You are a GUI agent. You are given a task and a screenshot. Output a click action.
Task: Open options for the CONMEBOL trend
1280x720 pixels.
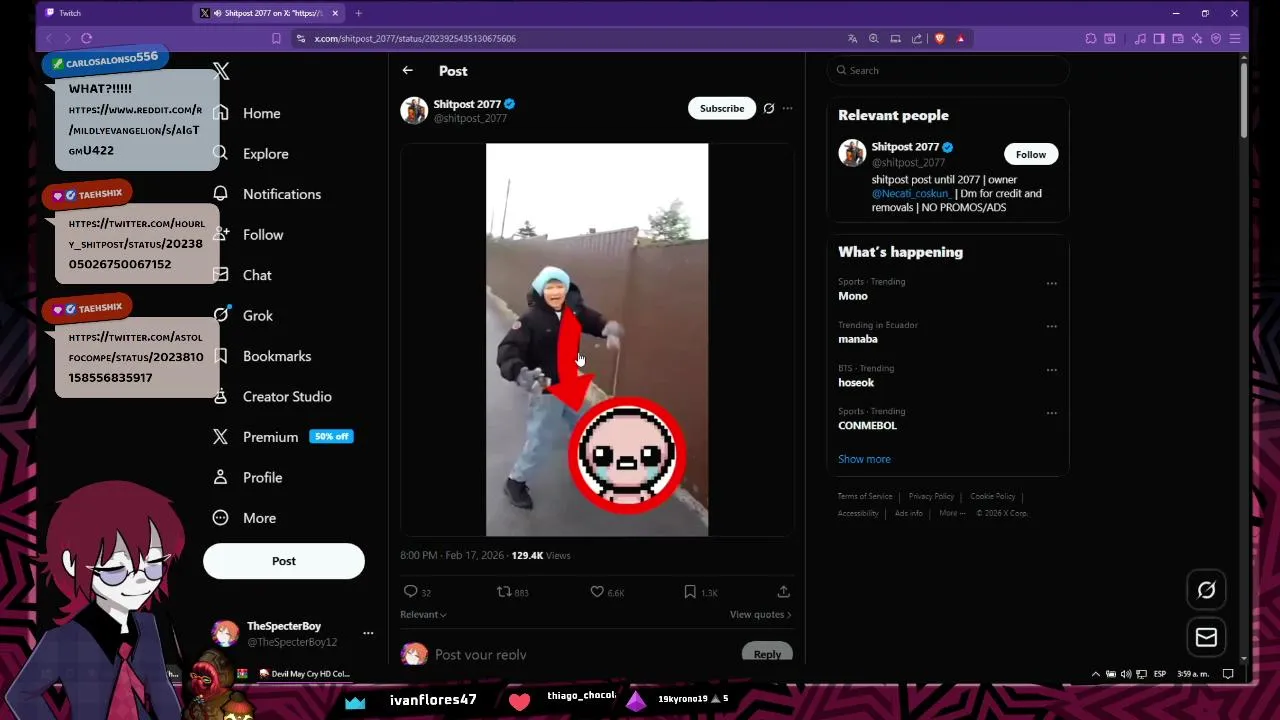[1051, 413]
